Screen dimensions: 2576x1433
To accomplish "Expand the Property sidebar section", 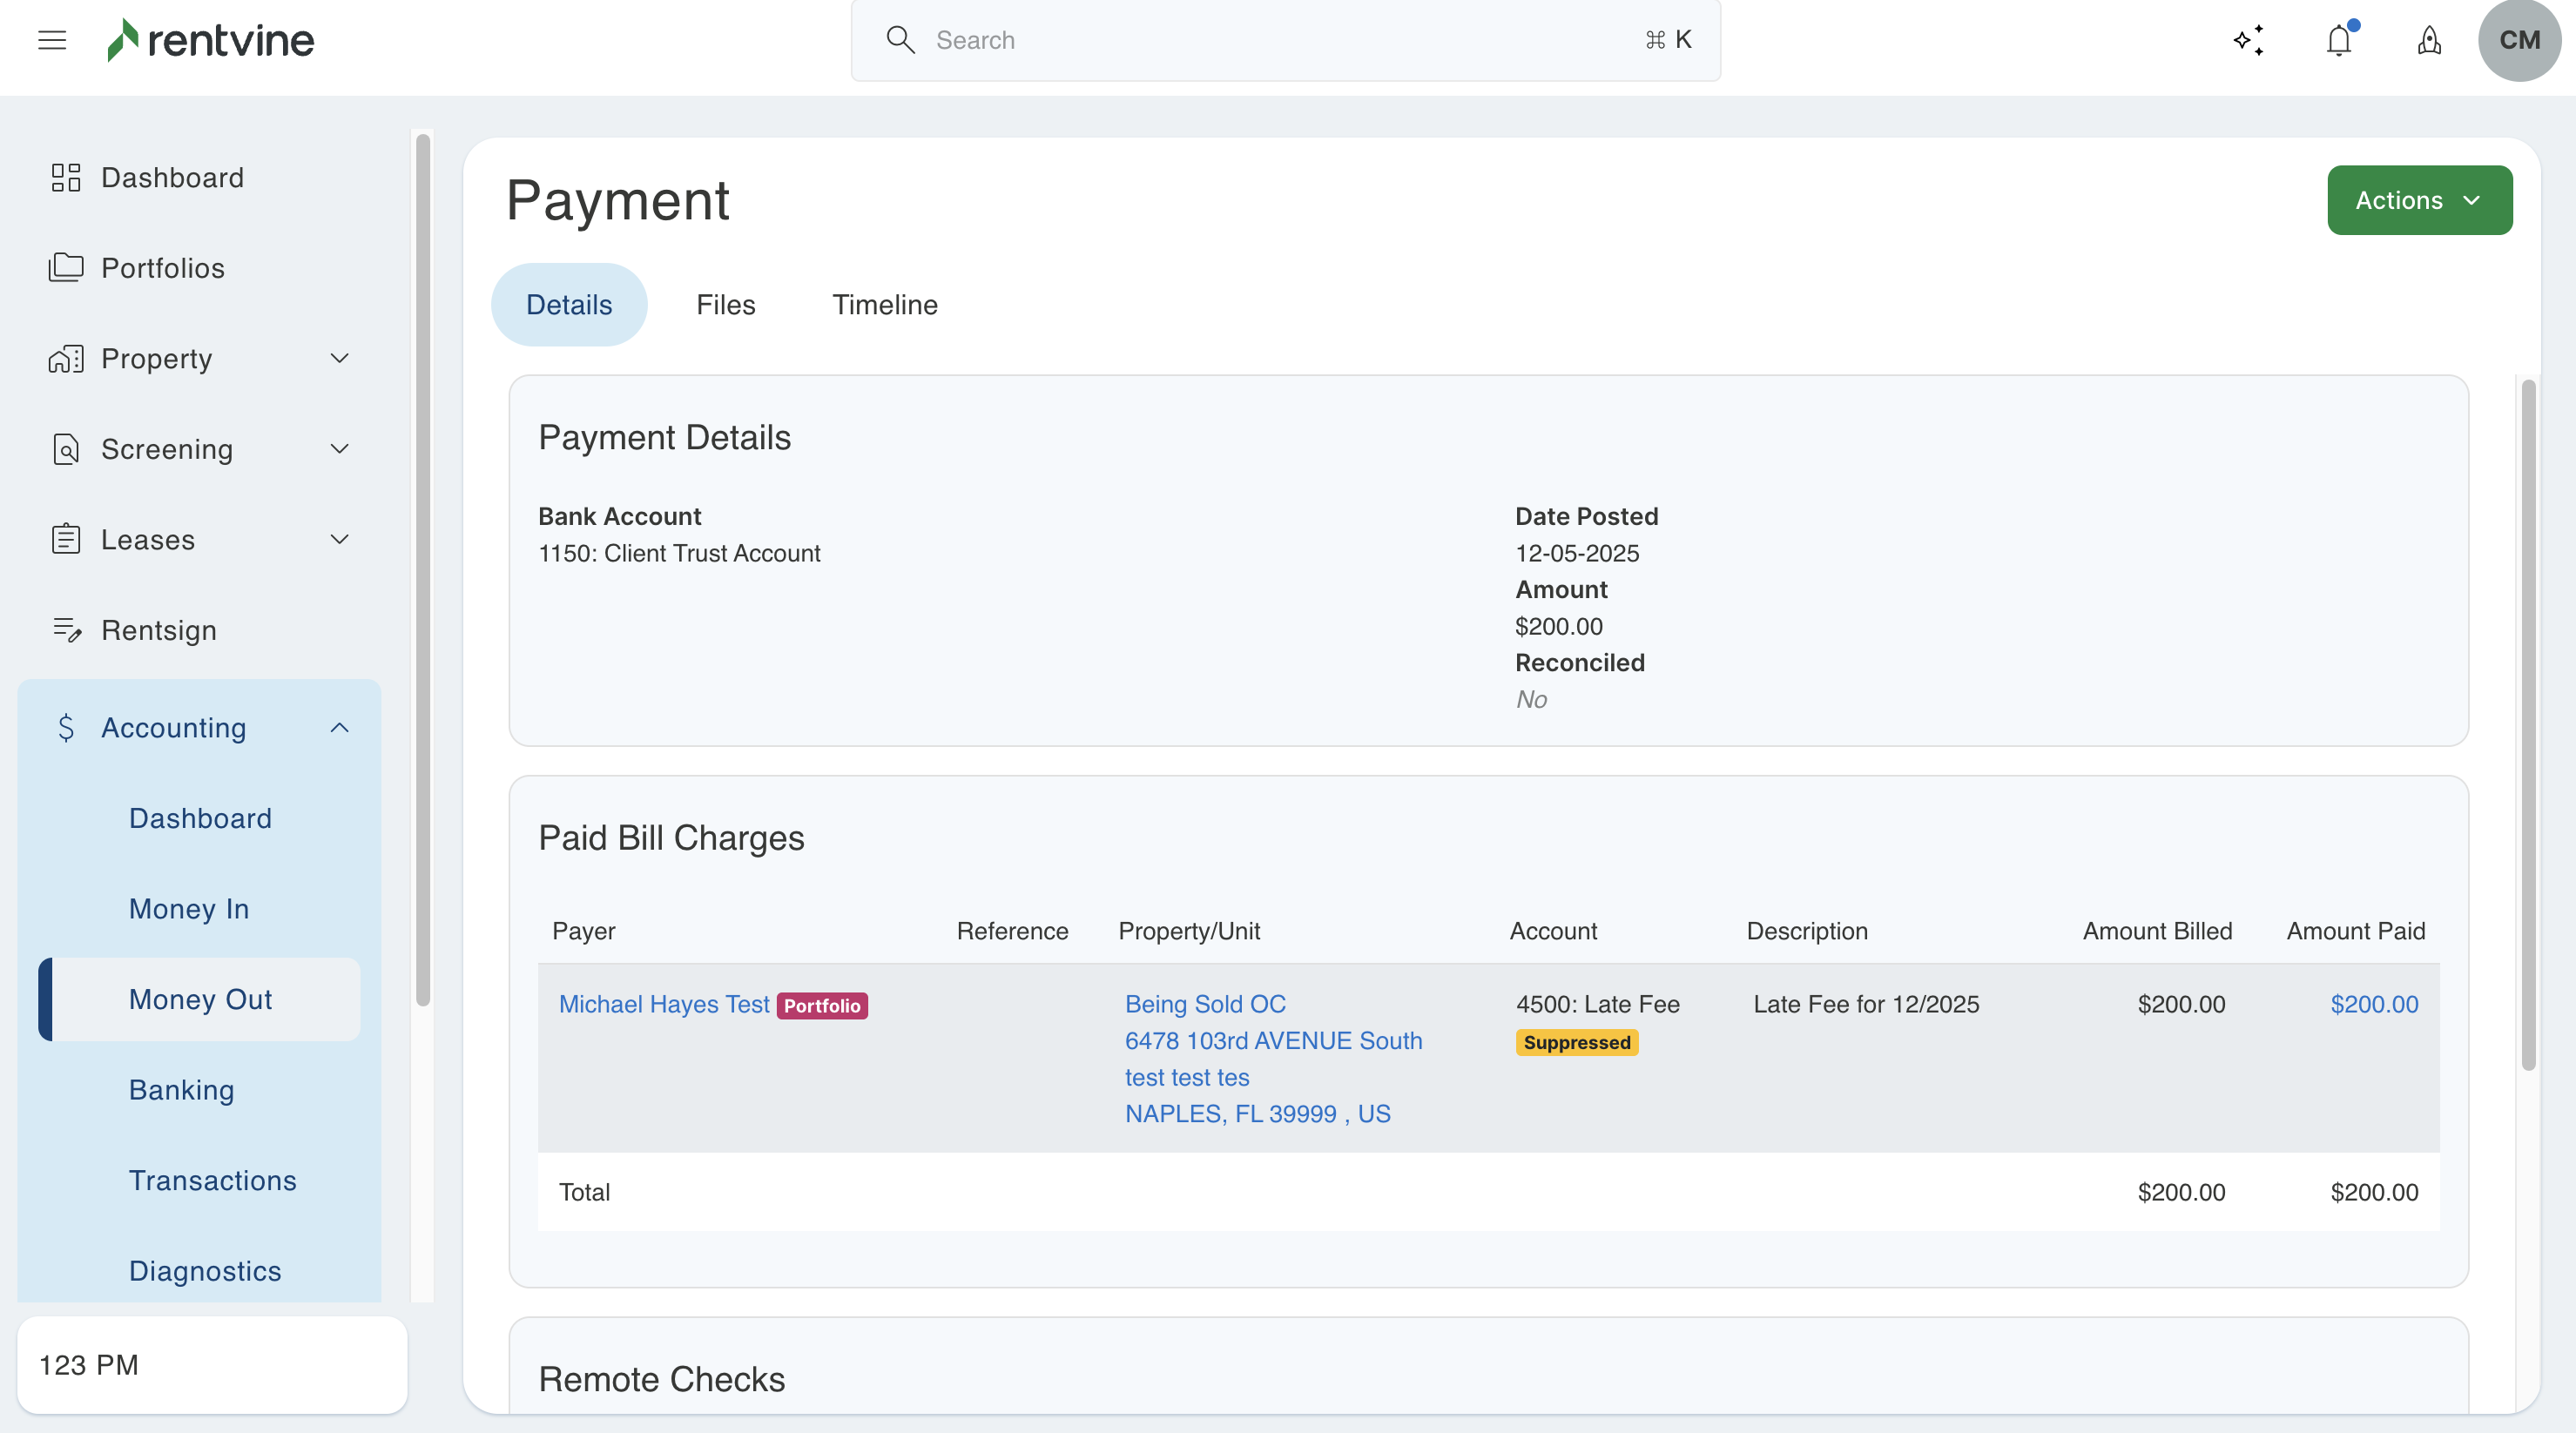I will 339,358.
